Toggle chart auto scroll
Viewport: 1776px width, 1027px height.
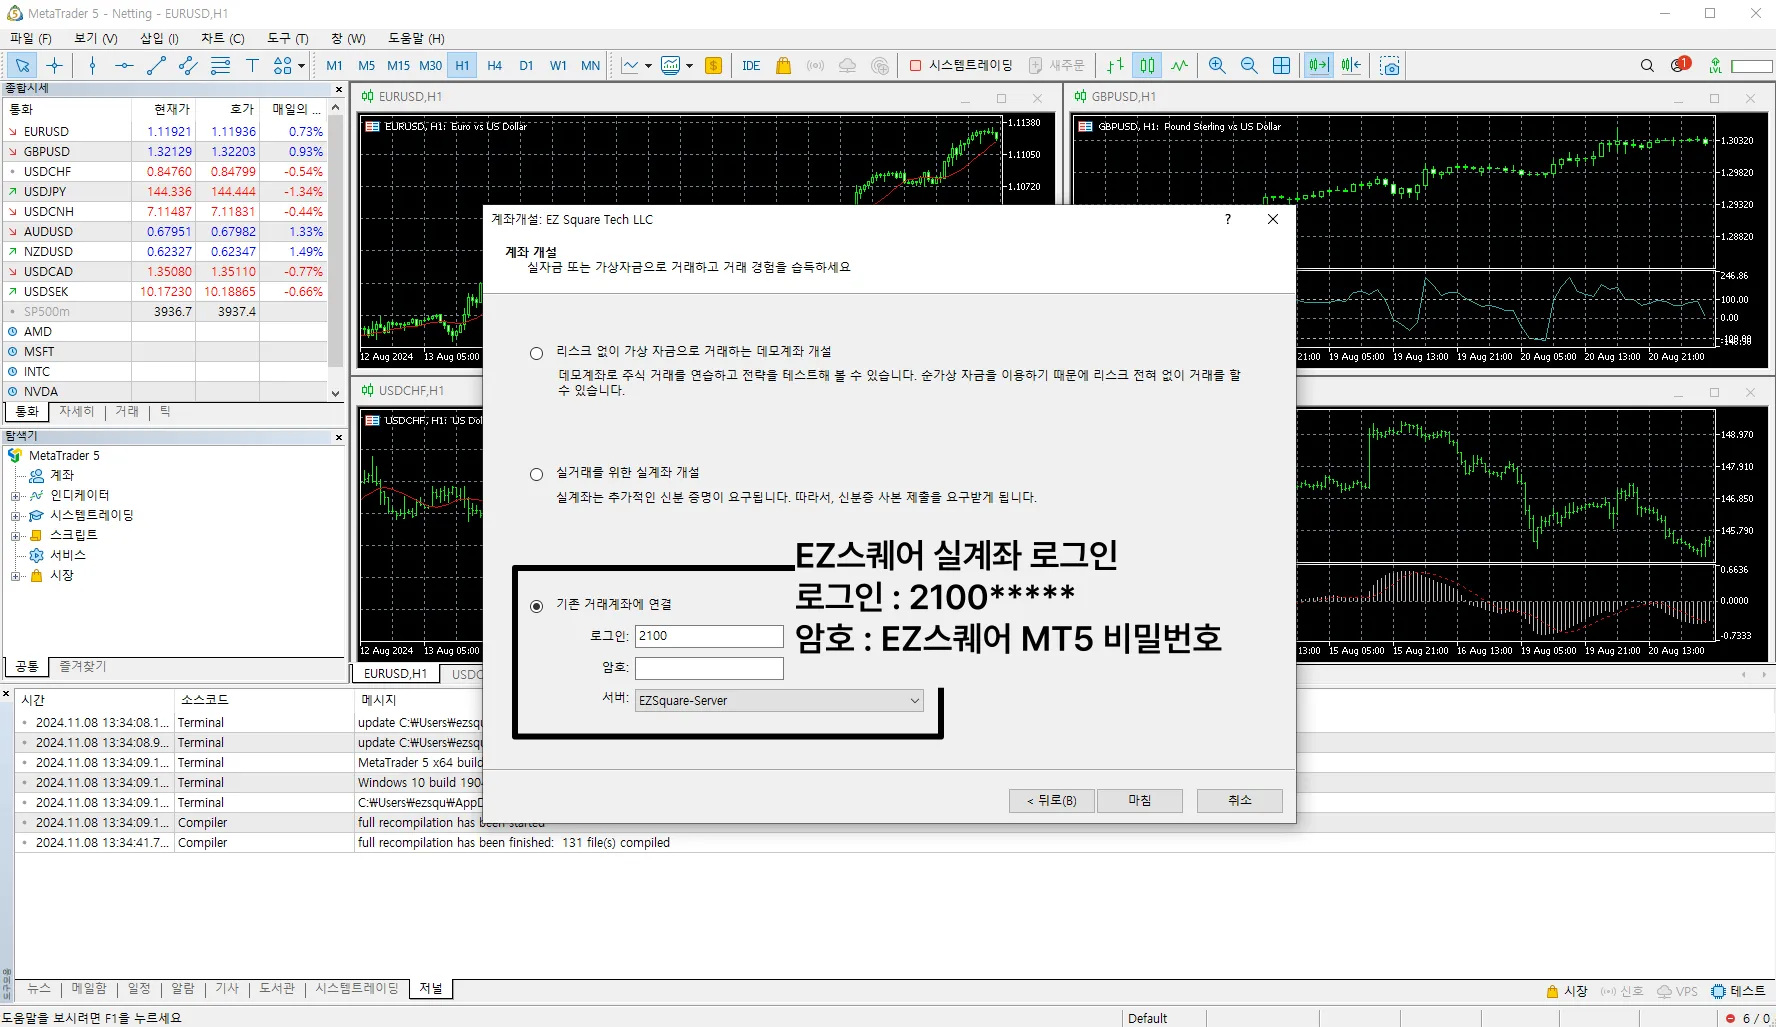(x=1319, y=66)
